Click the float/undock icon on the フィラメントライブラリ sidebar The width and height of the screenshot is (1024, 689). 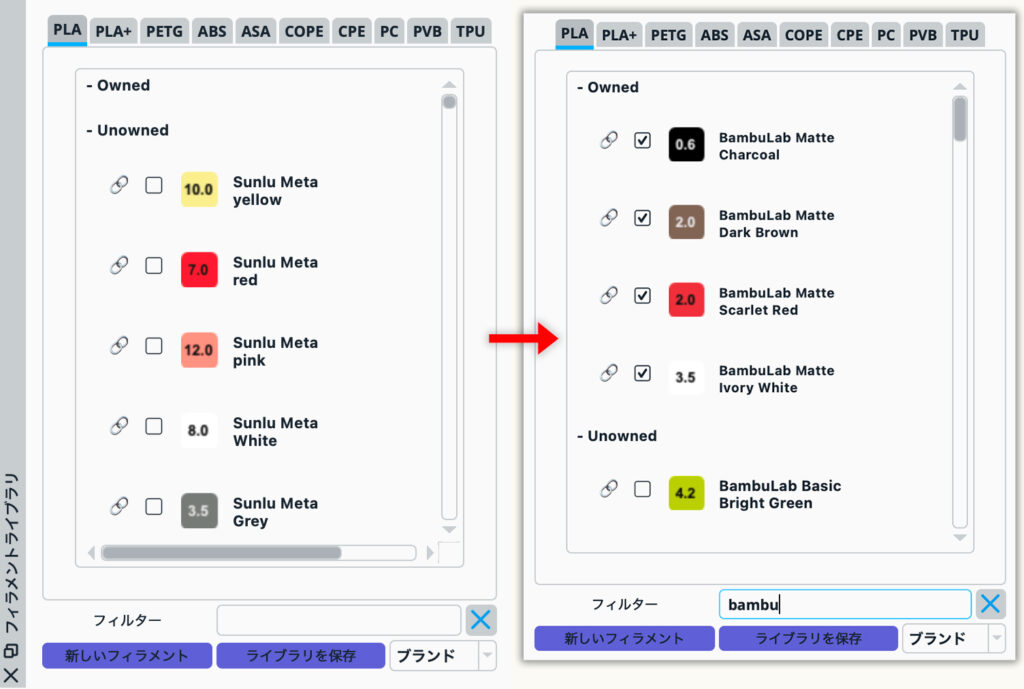[x=11, y=650]
